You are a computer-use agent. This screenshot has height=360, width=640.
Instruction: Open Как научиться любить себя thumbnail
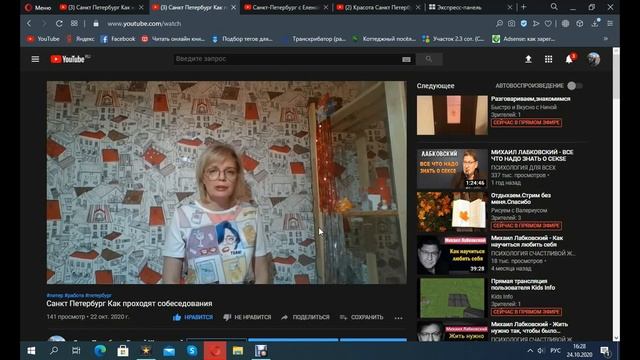click(452, 255)
